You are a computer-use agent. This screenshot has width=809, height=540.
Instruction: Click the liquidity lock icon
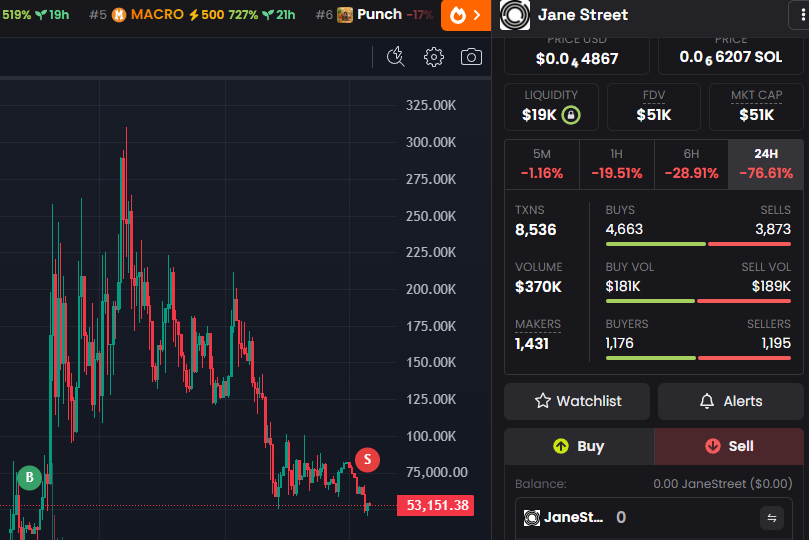(x=571, y=114)
